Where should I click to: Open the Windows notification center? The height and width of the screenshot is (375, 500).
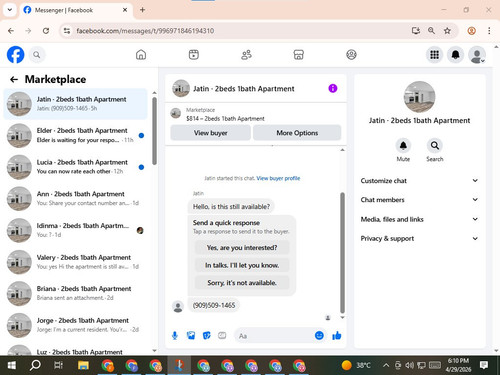tap(484, 365)
